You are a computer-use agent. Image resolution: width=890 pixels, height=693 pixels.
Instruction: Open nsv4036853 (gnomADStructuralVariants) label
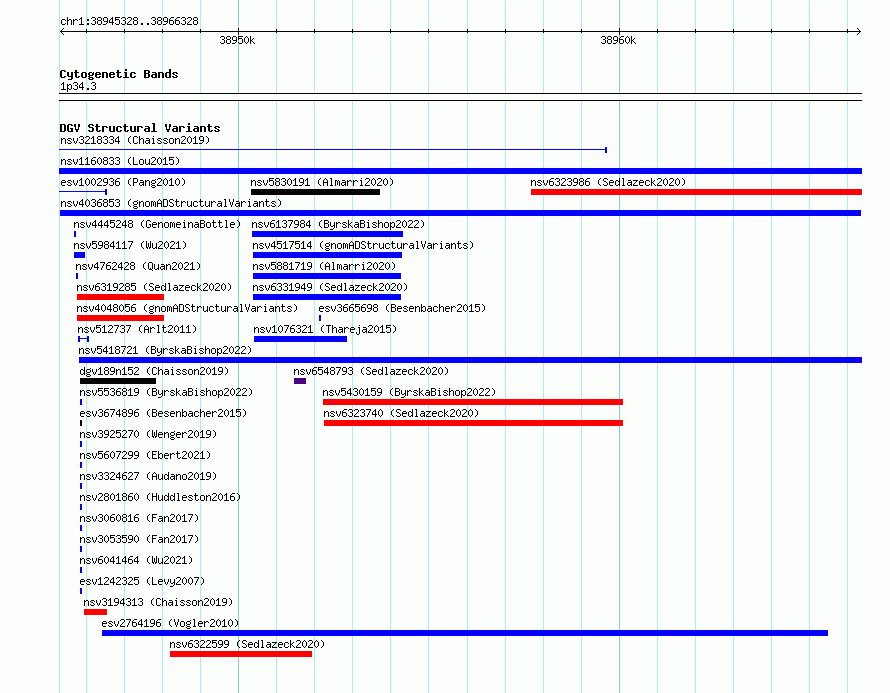[171, 203]
